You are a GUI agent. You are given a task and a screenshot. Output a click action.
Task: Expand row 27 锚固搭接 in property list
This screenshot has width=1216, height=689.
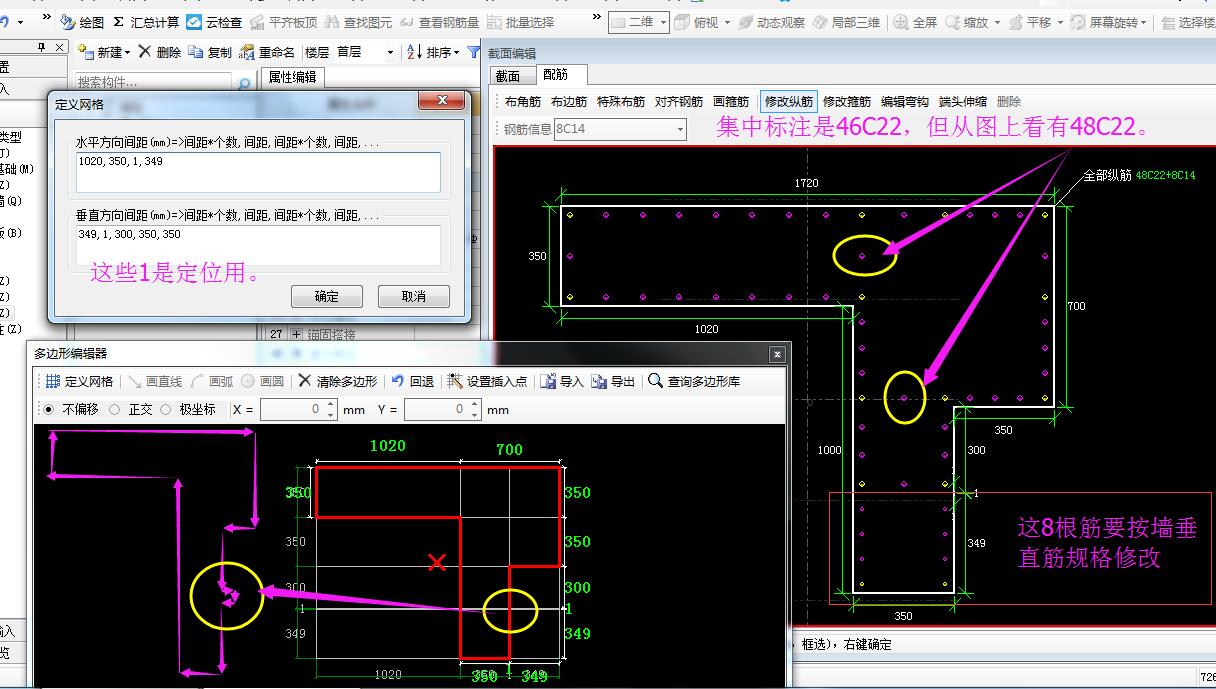tap(296, 334)
